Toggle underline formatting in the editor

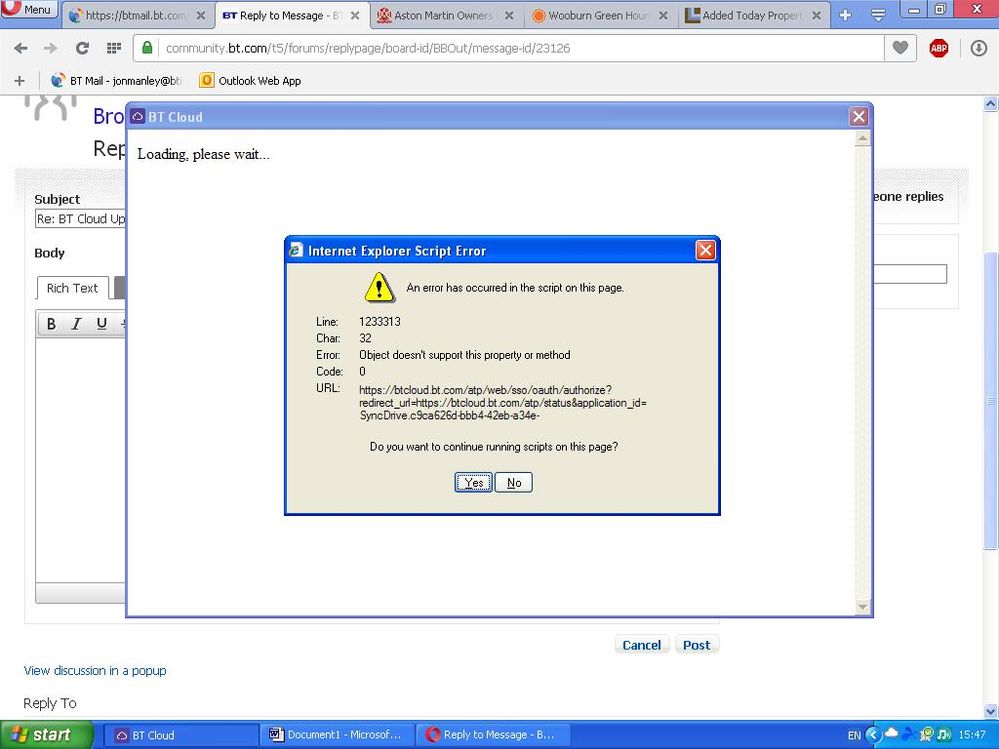101,324
